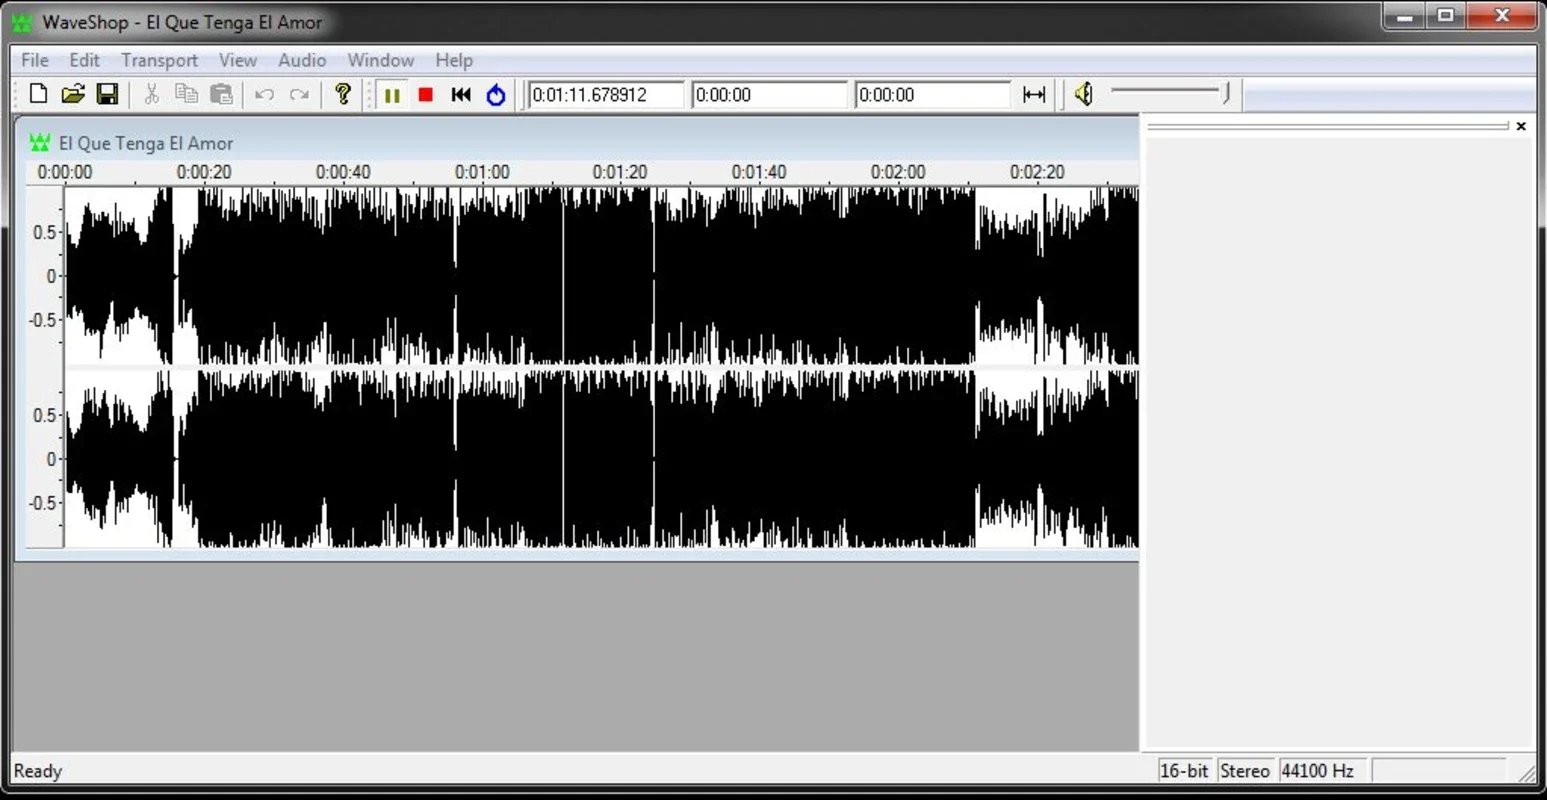This screenshot has width=1547, height=800.
Task: Minimize the WaveShop window
Action: click(x=1405, y=16)
